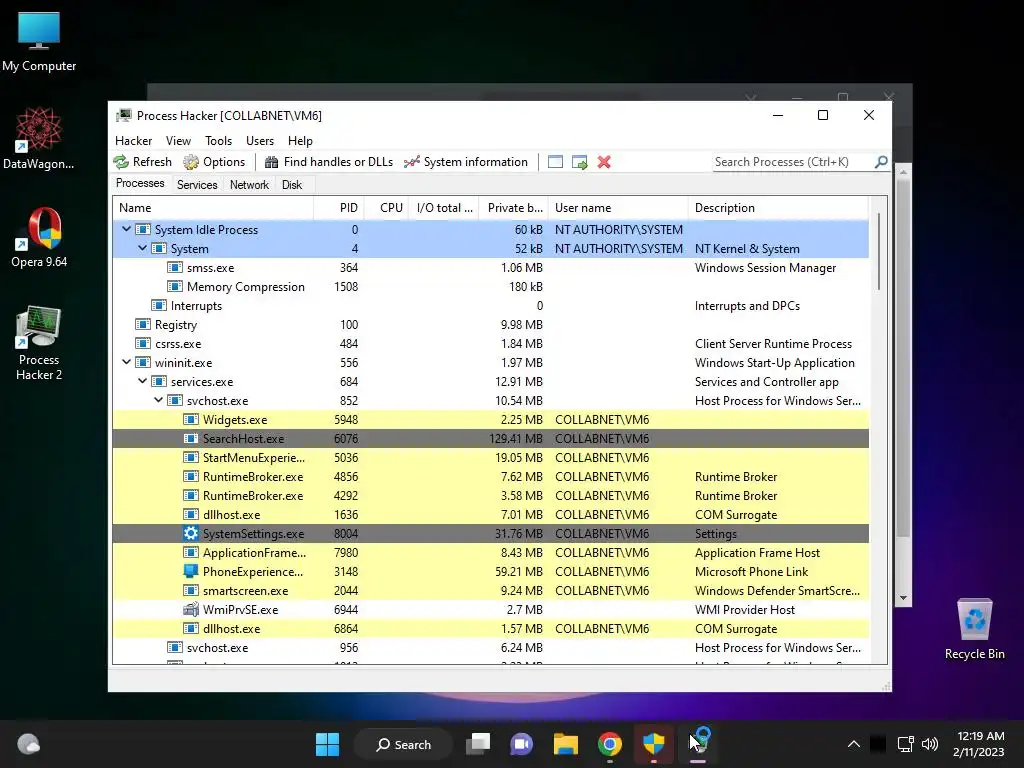Sort by the CPU column header
The image size is (1024, 768).
[x=386, y=208]
